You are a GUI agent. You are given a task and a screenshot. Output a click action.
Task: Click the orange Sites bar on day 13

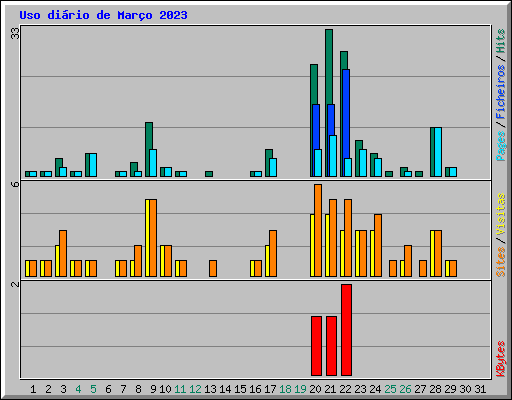(213, 269)
